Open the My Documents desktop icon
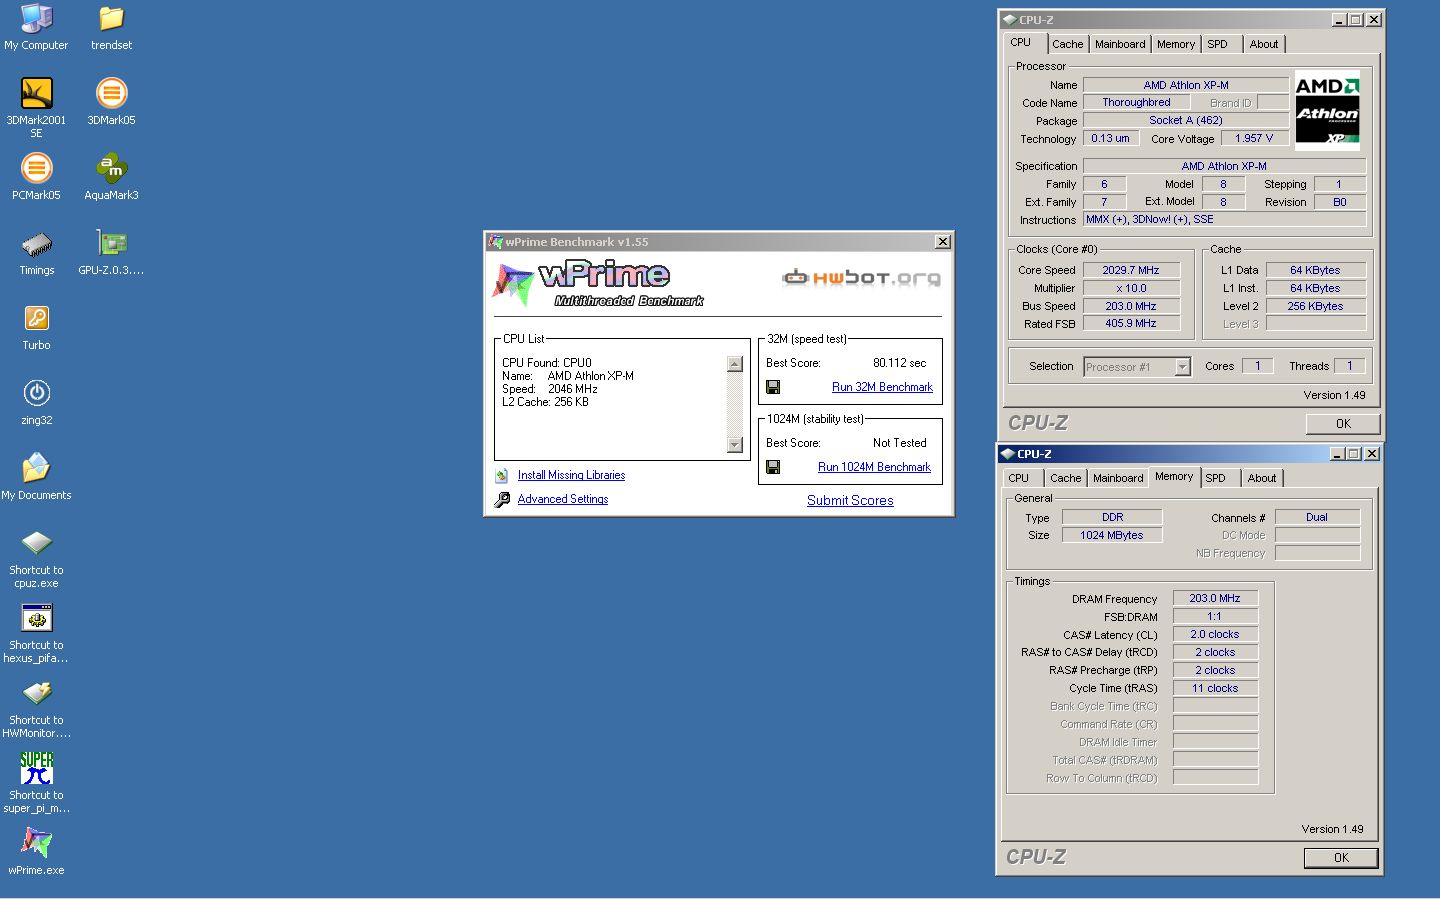 point(36,467)
